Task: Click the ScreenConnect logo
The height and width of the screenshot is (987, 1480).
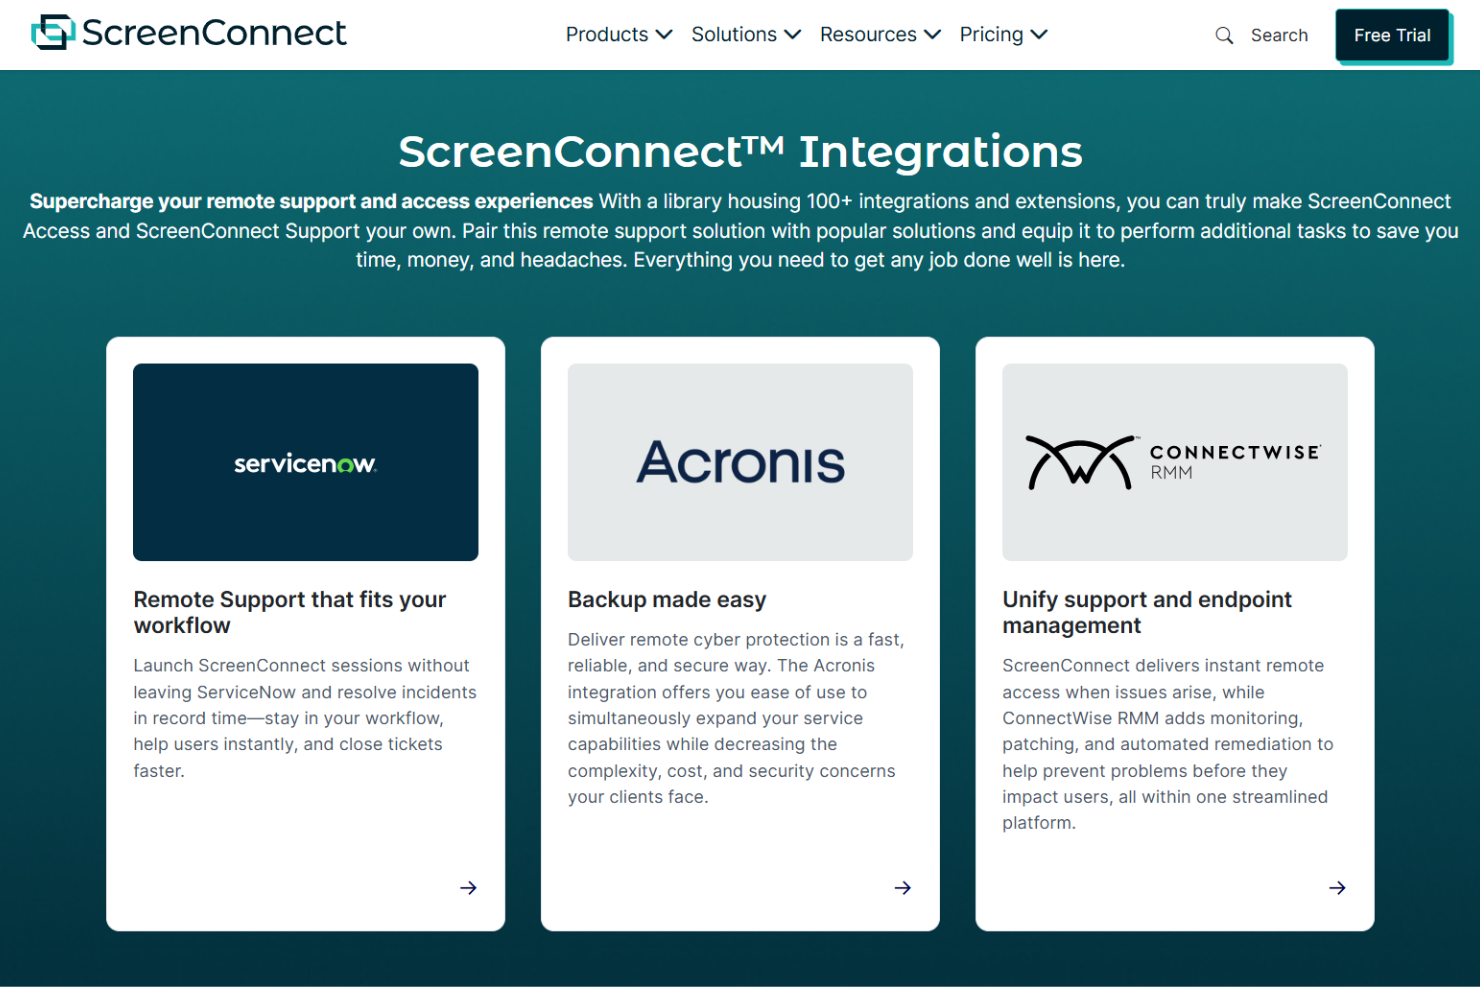Action: tap(188, 33)
